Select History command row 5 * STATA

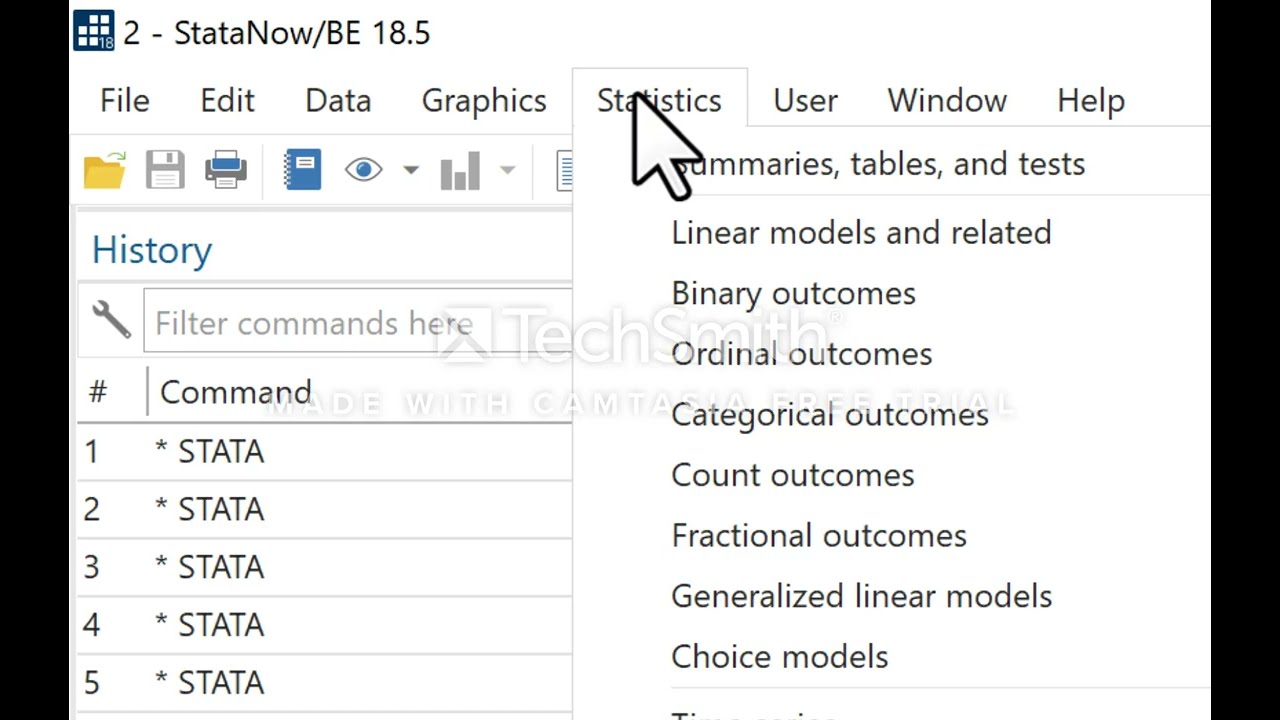(x=325, y=684)
